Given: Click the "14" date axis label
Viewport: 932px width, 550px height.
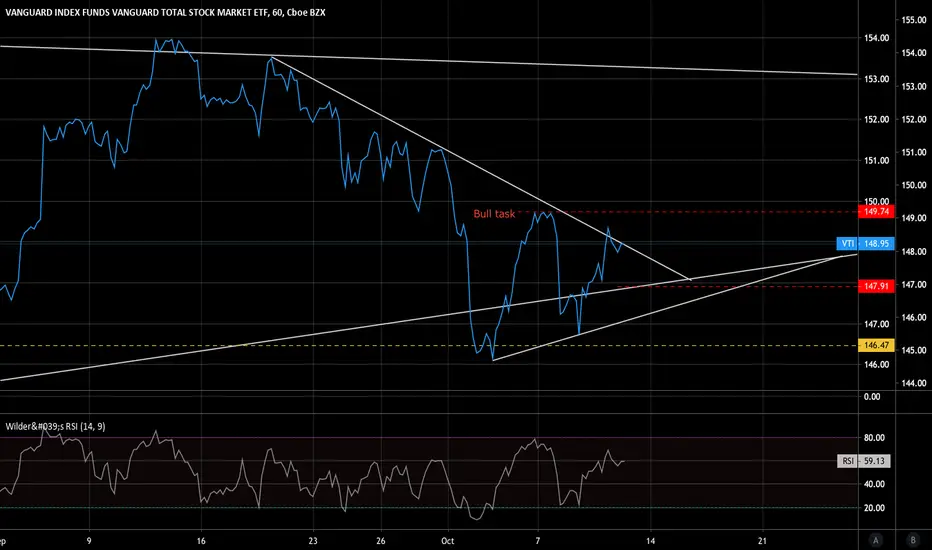Looking at the screenshot, I should pos(651,540).
